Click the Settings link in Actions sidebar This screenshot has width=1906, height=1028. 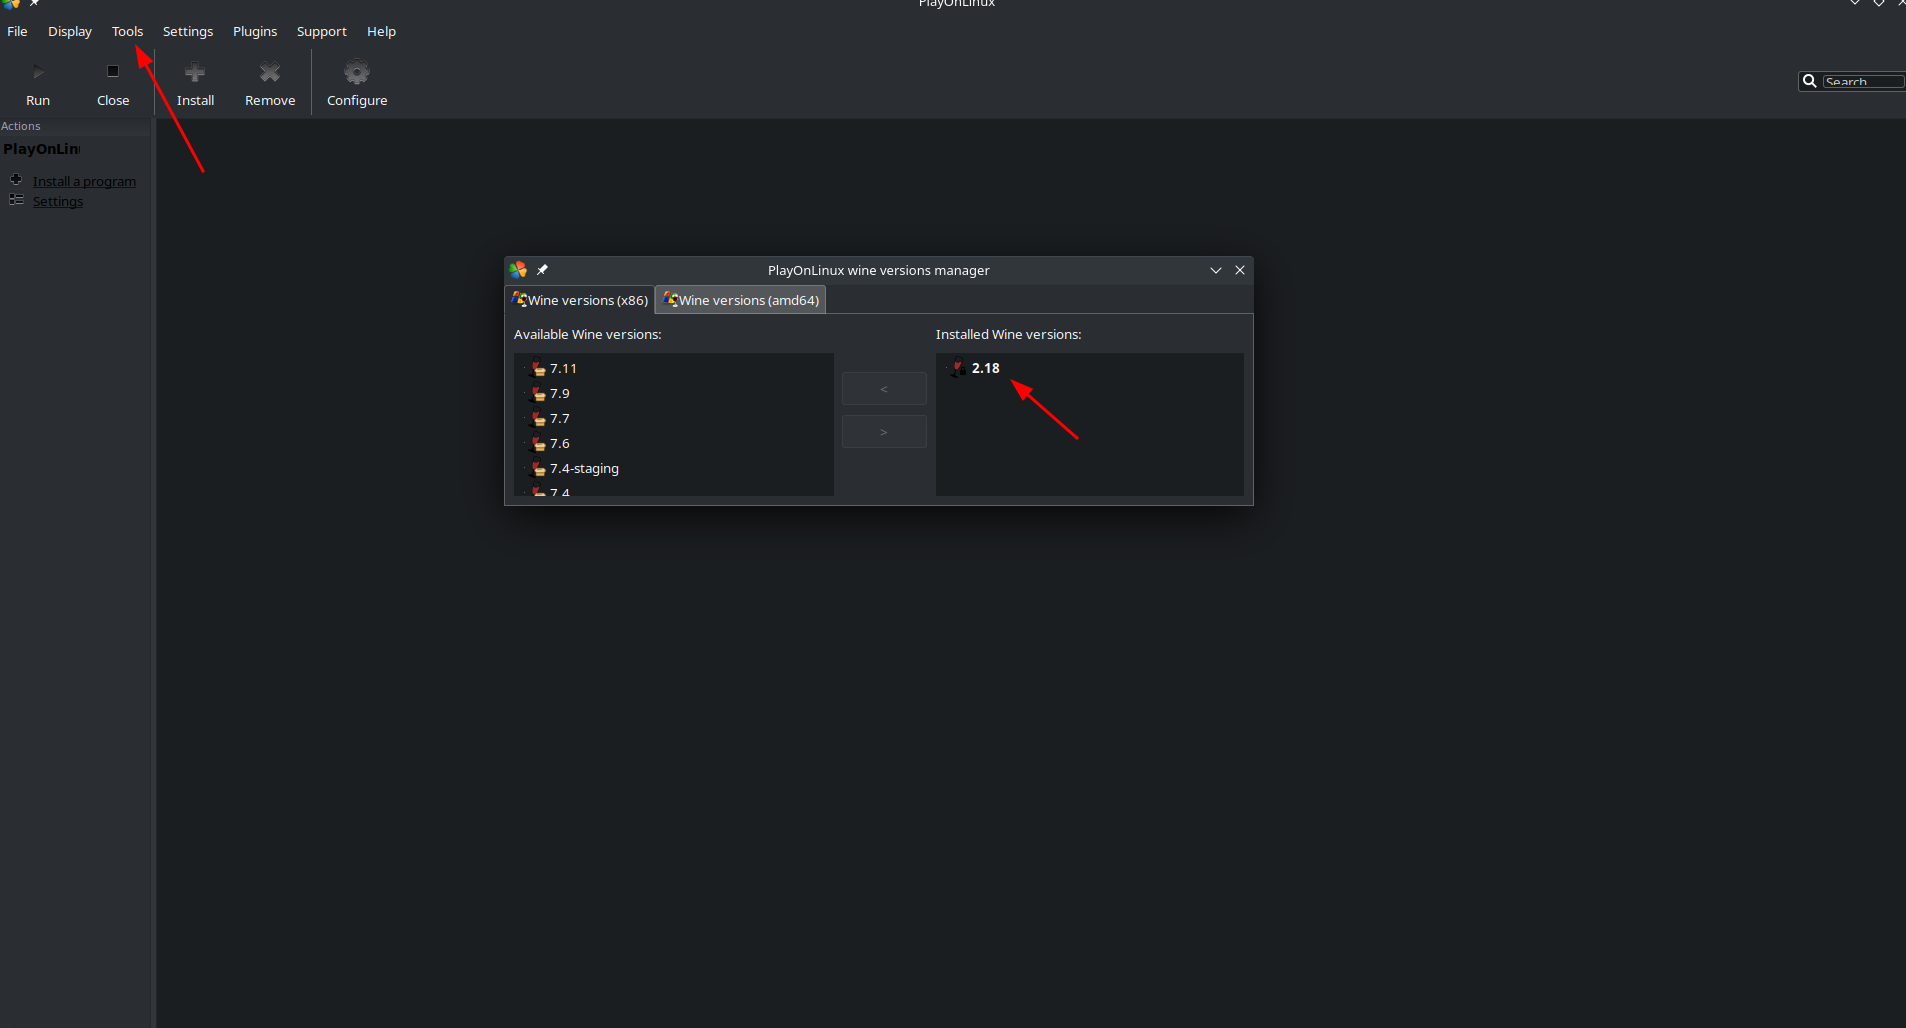pos(58,201)
